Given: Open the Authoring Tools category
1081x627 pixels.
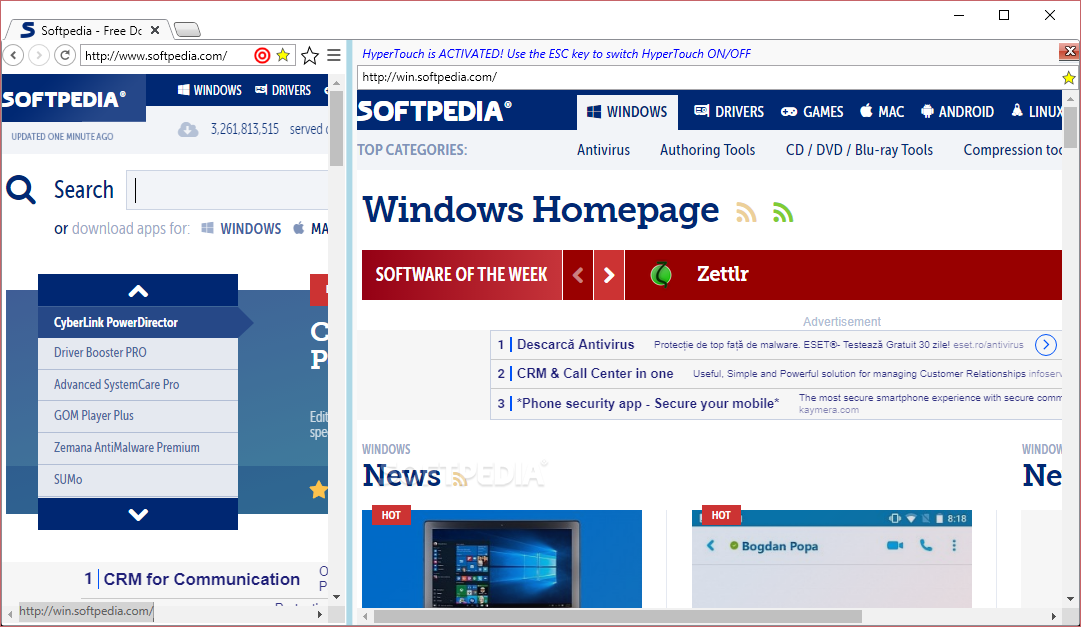Looking at the screenshot, I should tap(707, 150).
